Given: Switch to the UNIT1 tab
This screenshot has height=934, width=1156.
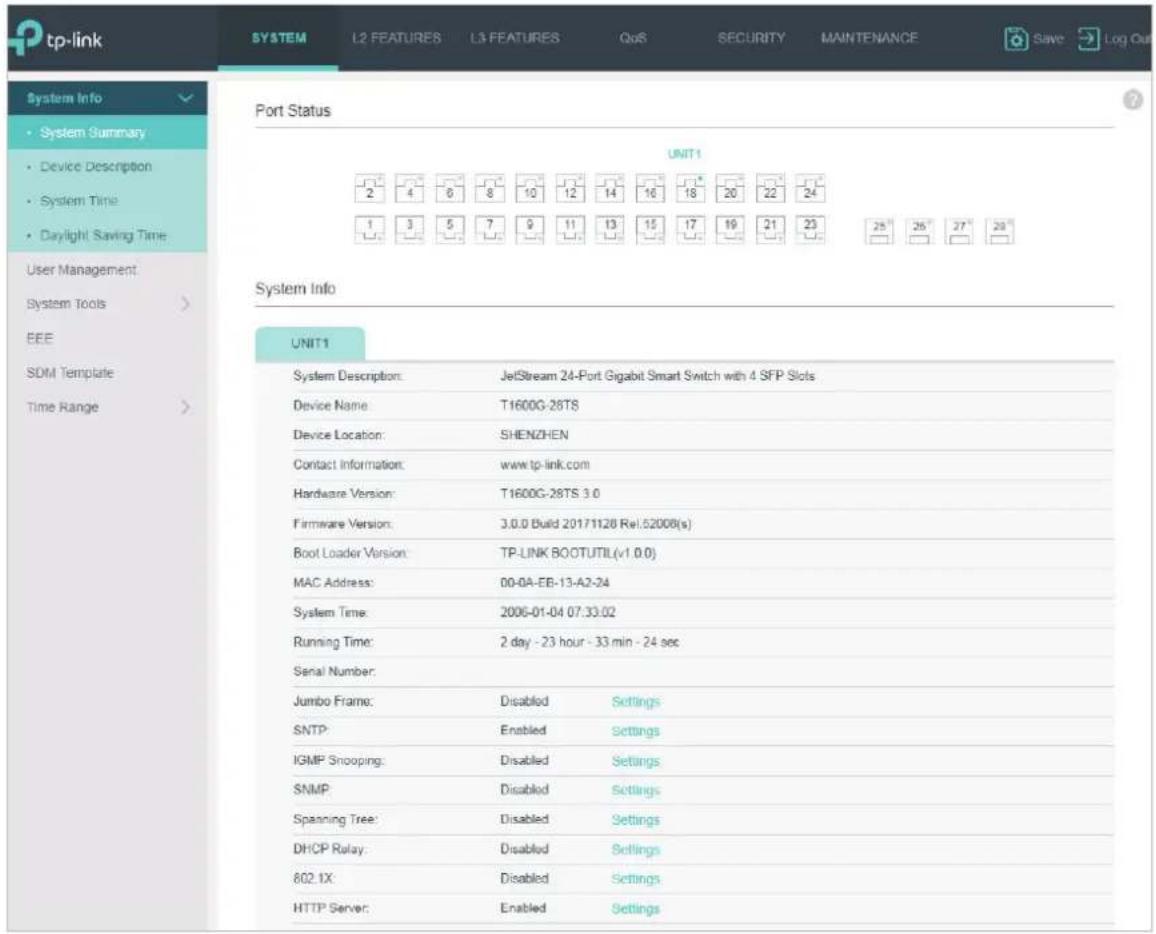Looking at the screenshot, I should [310, 344].
